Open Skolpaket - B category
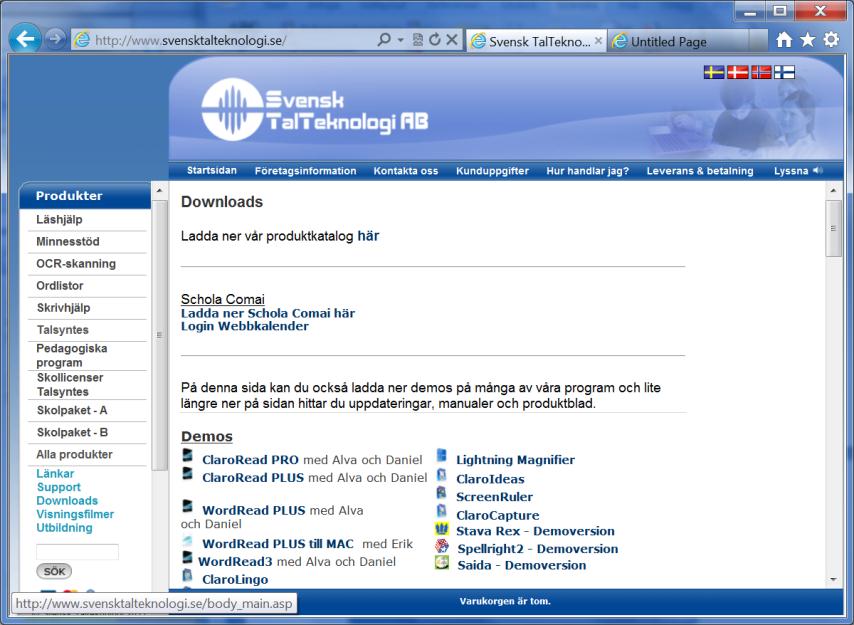The image size is (854, 625). [72, 432]
